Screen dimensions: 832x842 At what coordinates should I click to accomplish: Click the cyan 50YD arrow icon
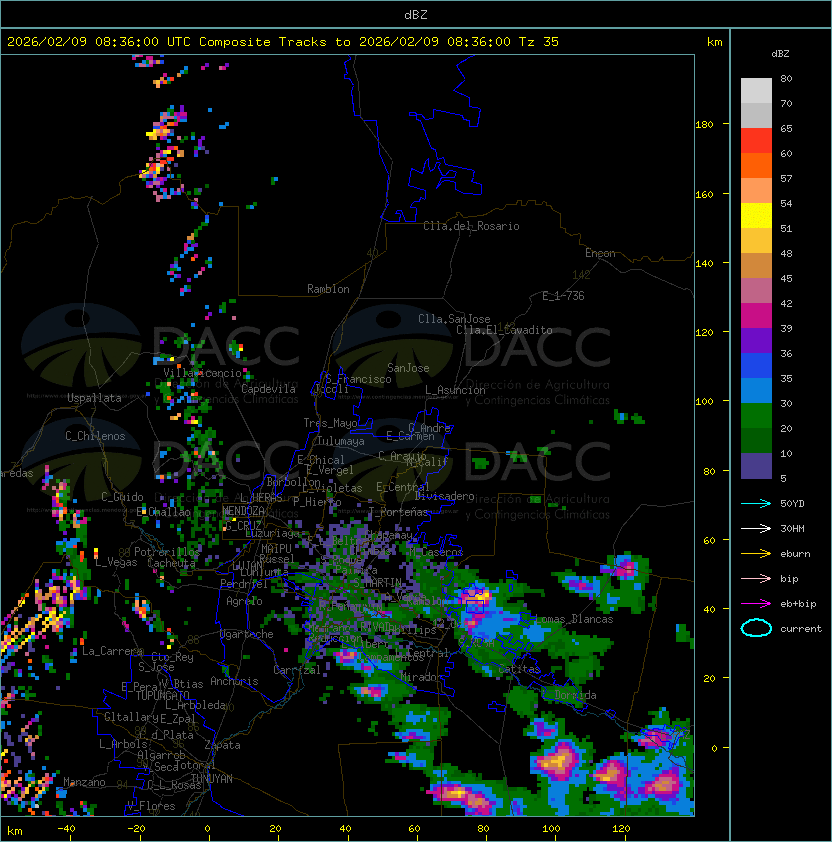pyautogui.click(x=756, y=502)
